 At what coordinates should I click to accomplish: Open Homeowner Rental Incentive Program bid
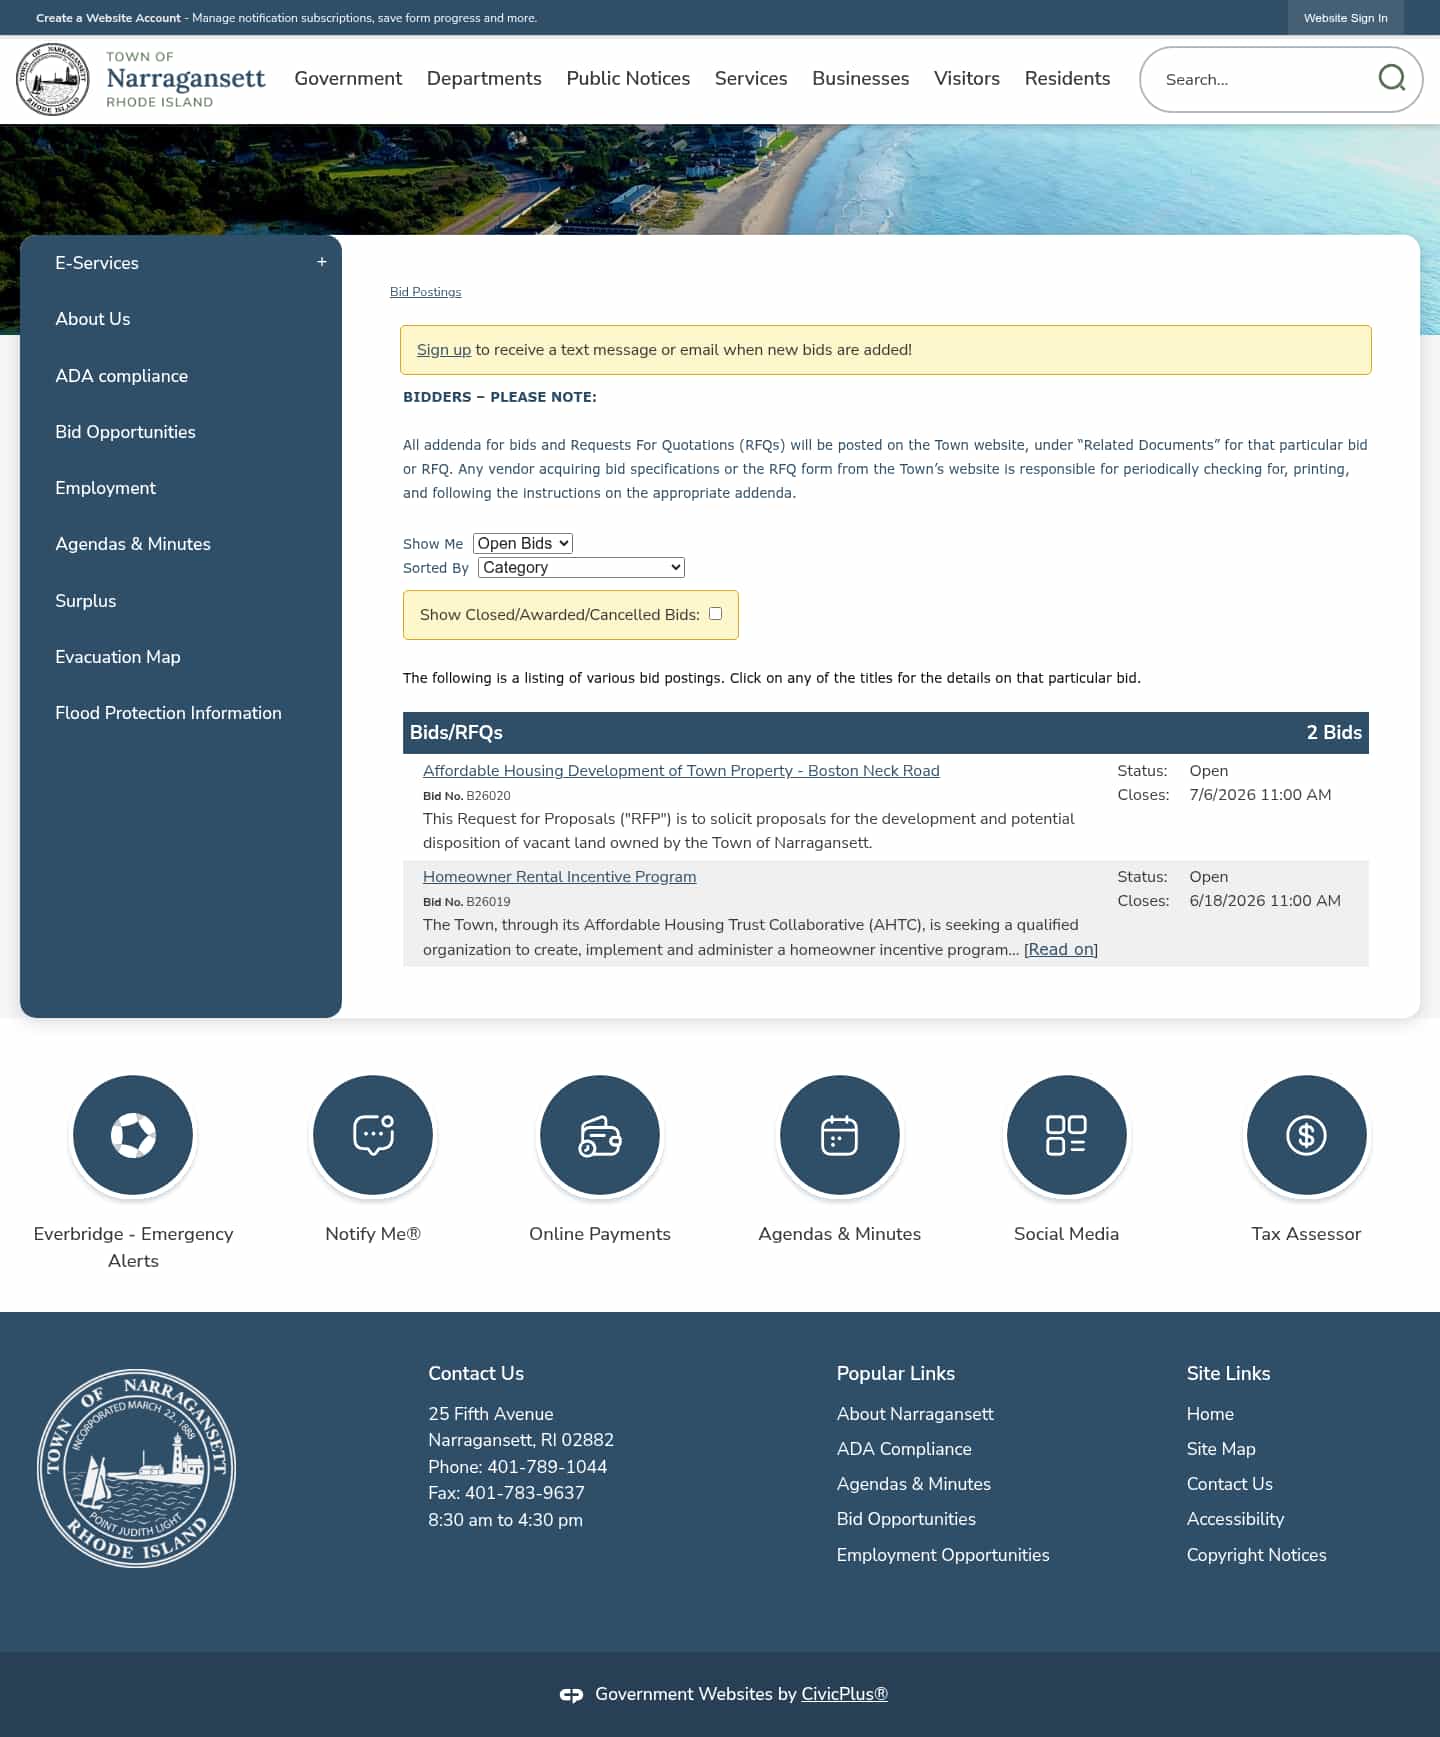[560, 877]
